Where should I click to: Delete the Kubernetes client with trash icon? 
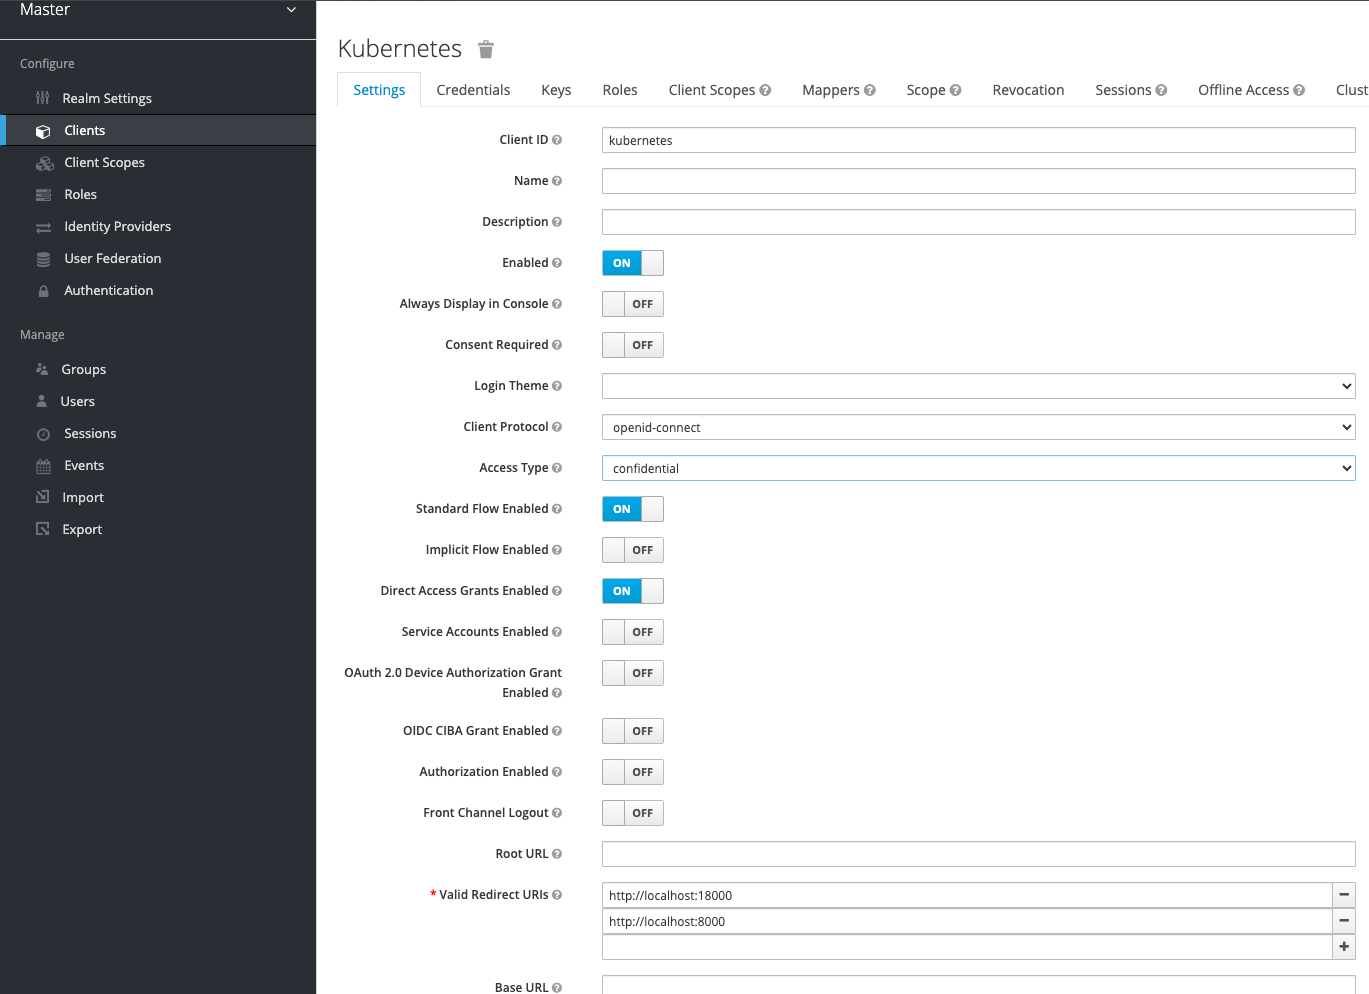[486, 49]
